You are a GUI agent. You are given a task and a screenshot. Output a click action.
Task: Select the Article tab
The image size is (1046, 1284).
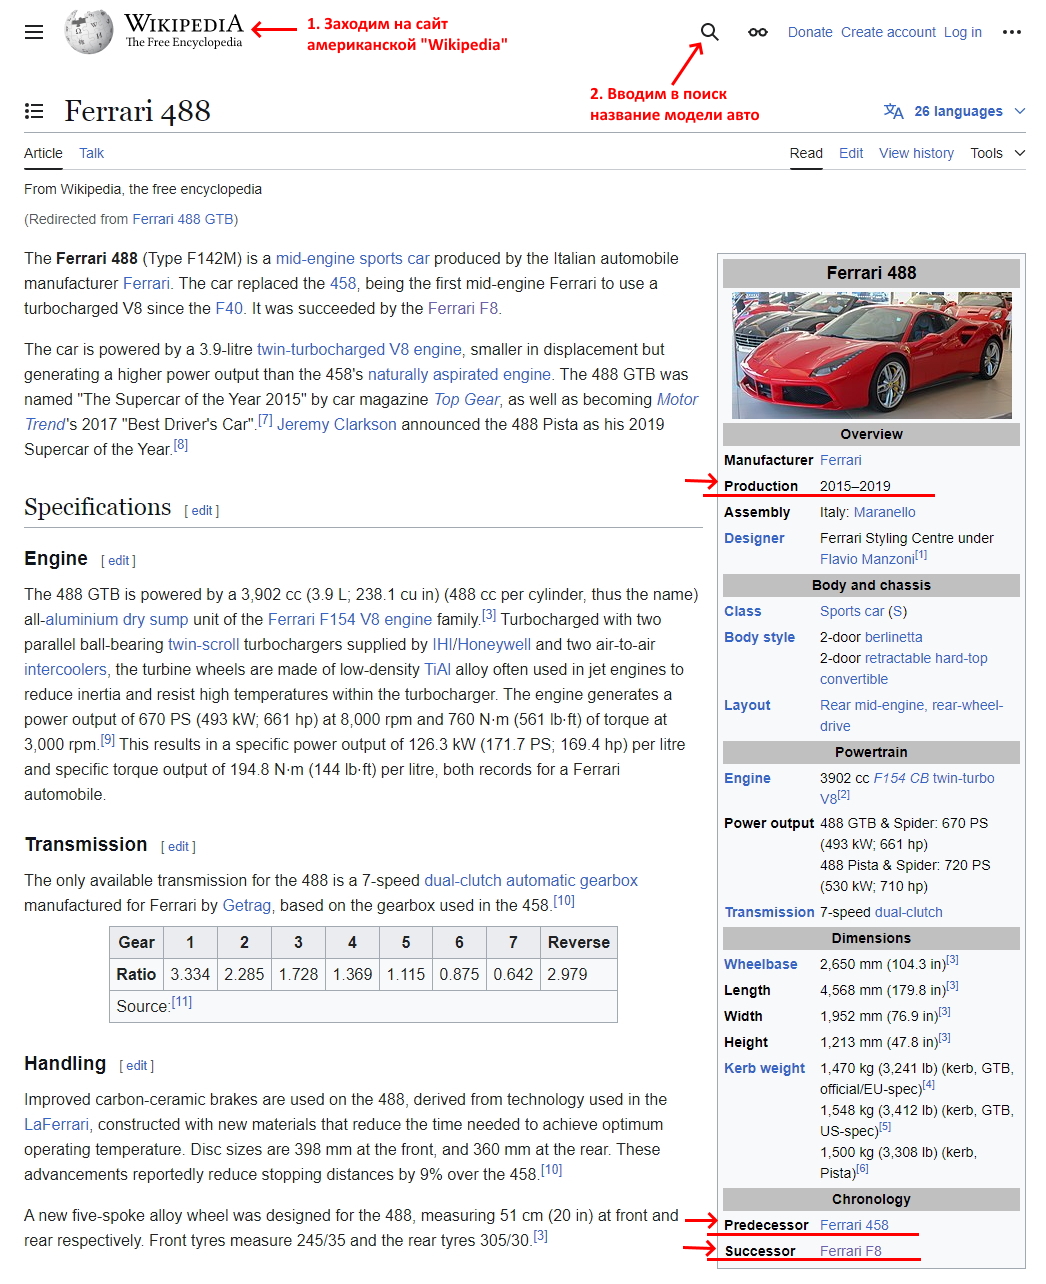[x=43, y=153]
